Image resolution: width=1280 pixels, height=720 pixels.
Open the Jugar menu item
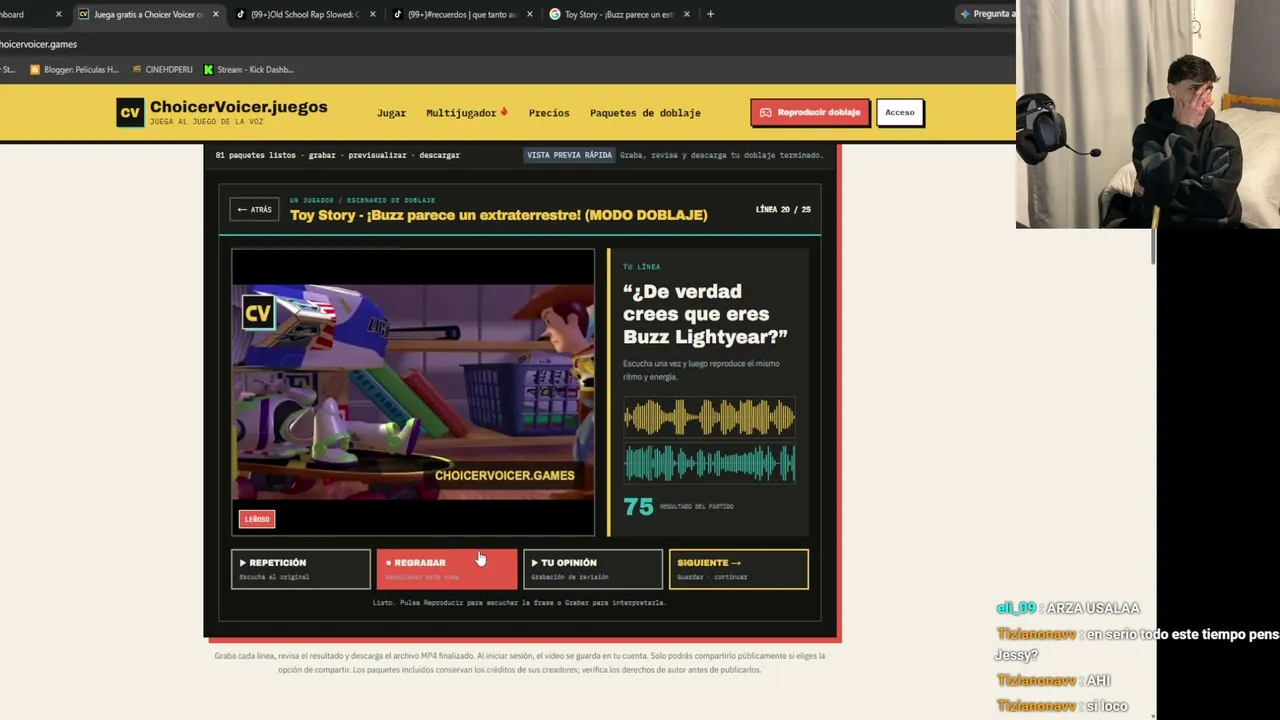coord(391,113)
